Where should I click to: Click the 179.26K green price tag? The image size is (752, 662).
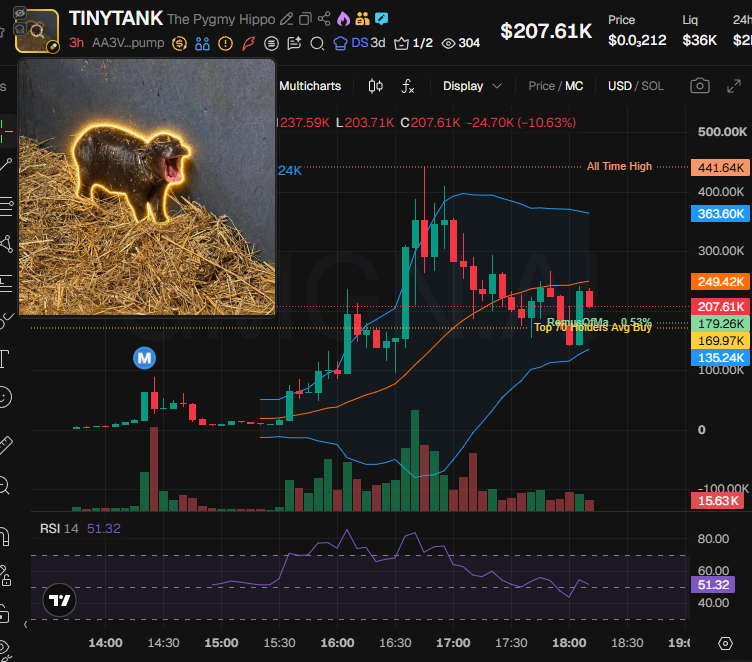pos(720,324)
